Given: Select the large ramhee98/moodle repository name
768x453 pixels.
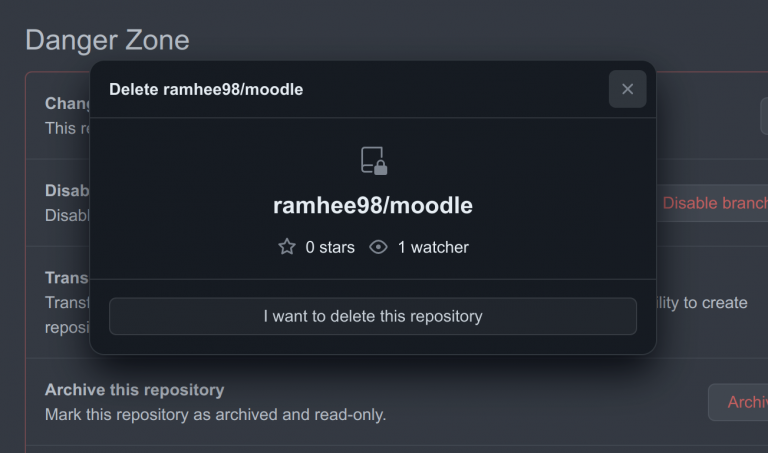Looking at the screenshot, I should click(373, 205).
